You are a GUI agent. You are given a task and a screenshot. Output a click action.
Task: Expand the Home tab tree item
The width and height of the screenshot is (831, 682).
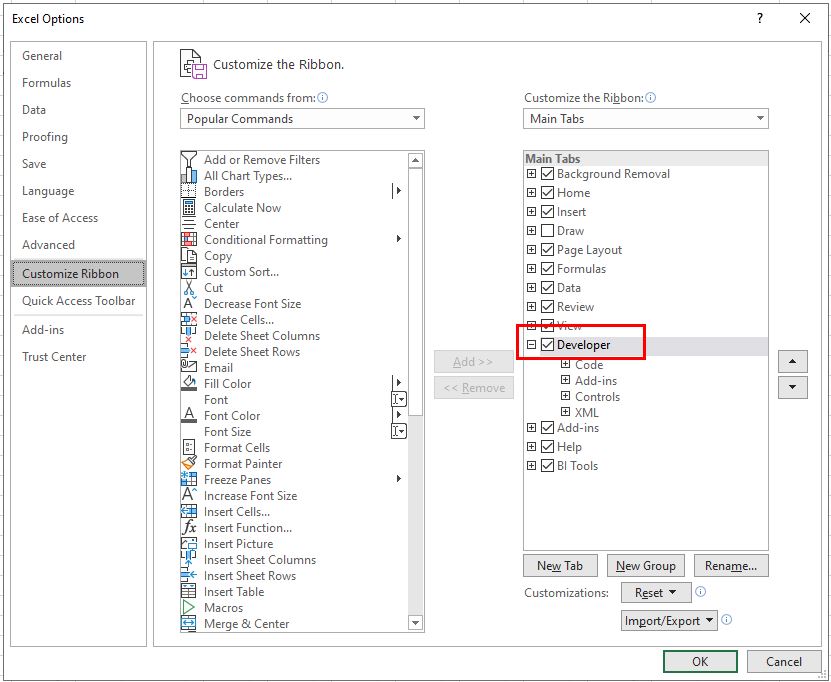[x=531, y=193]
